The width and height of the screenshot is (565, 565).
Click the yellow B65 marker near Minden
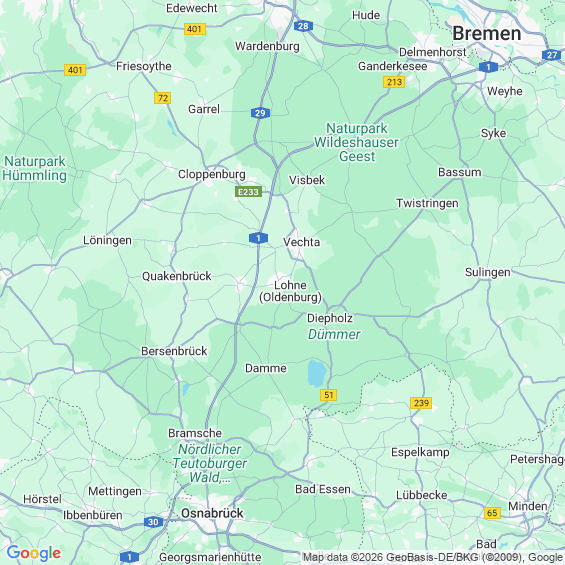492,513
